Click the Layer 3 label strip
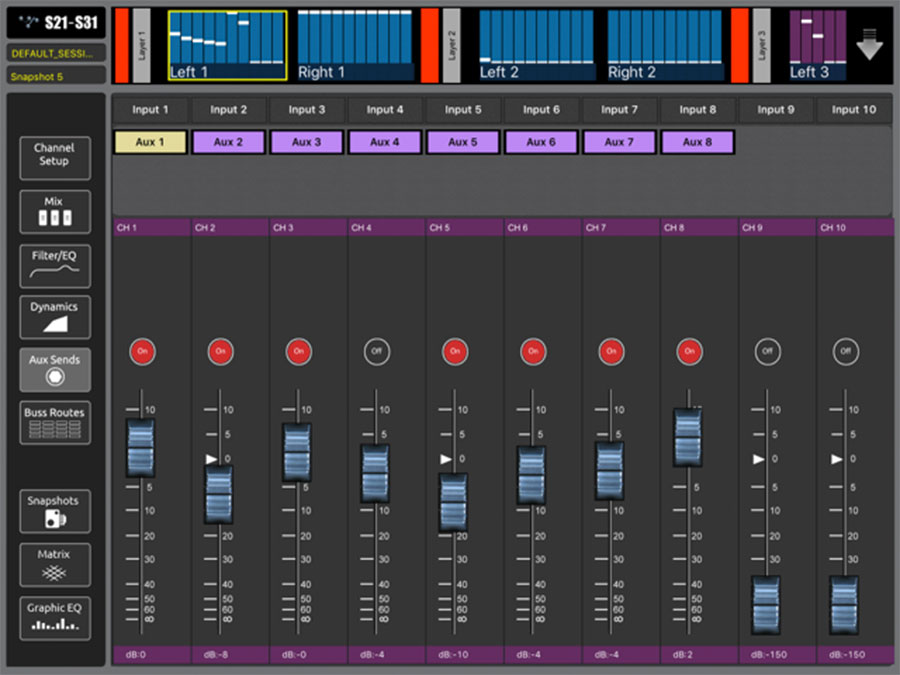900x675 pixels. [x=762, y=45]
